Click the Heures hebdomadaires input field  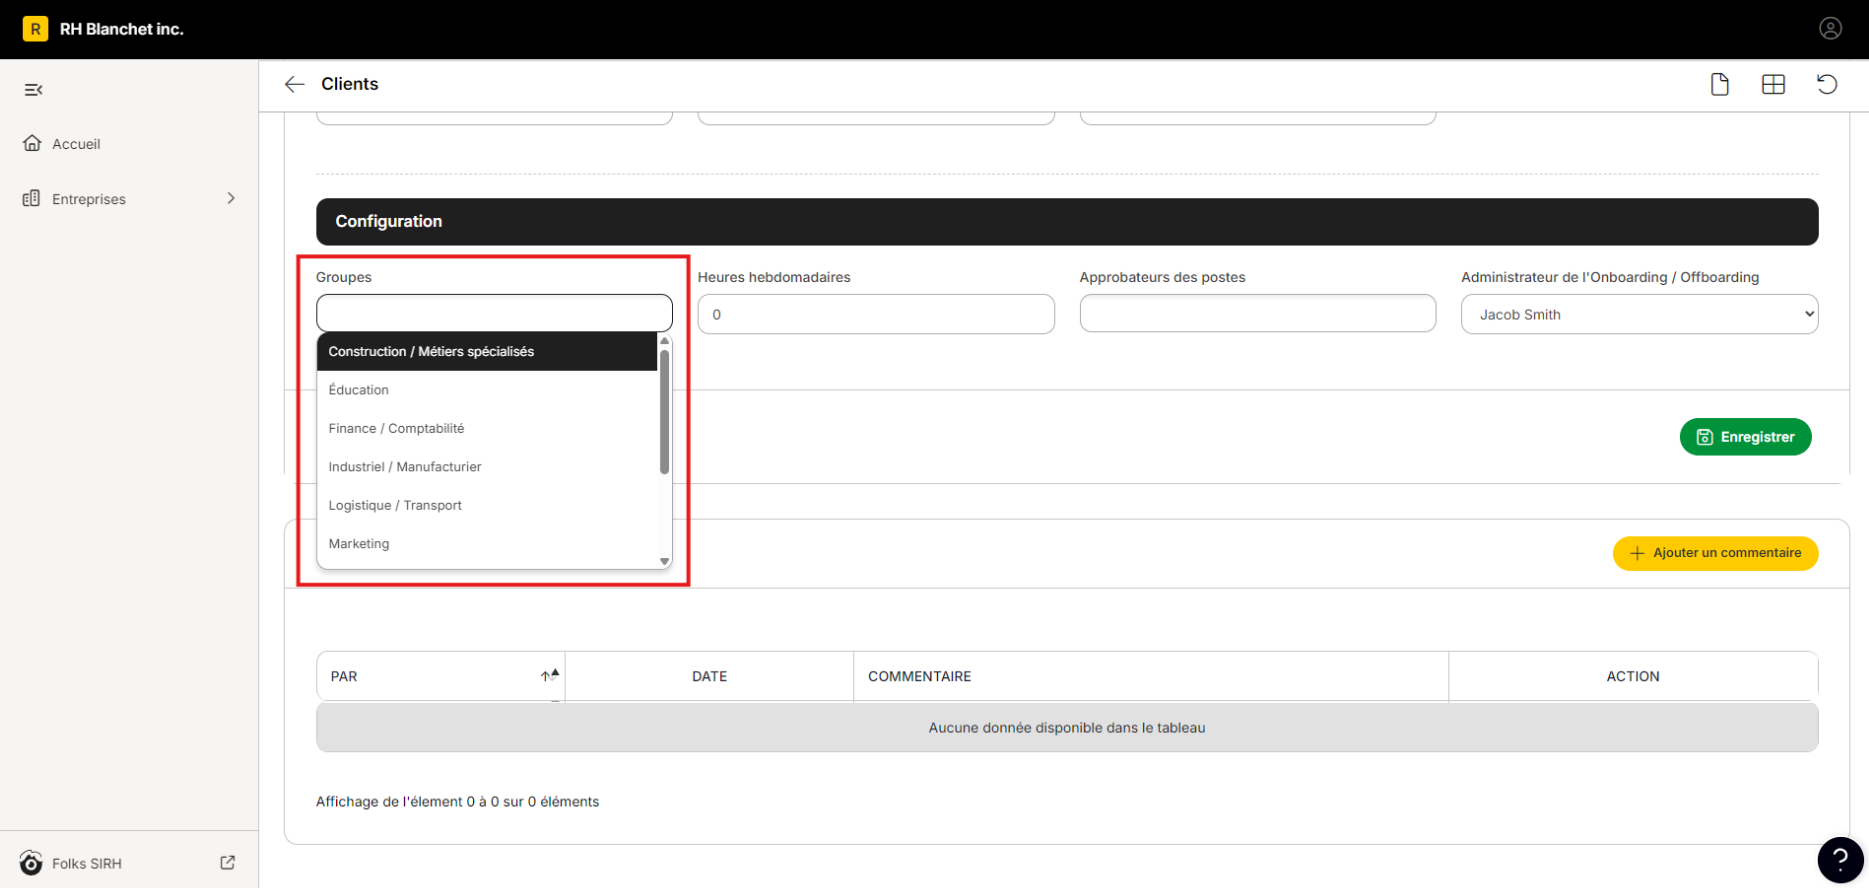(876, 314)
